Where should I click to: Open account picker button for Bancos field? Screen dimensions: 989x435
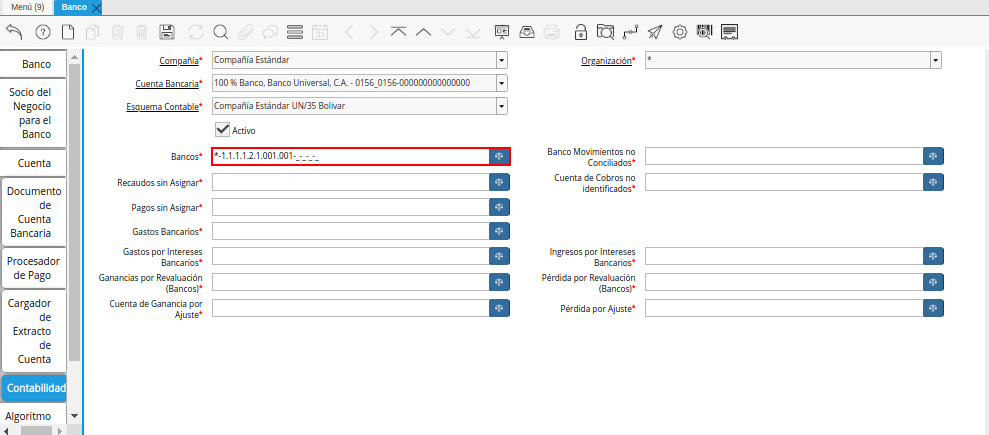[499, 157]
